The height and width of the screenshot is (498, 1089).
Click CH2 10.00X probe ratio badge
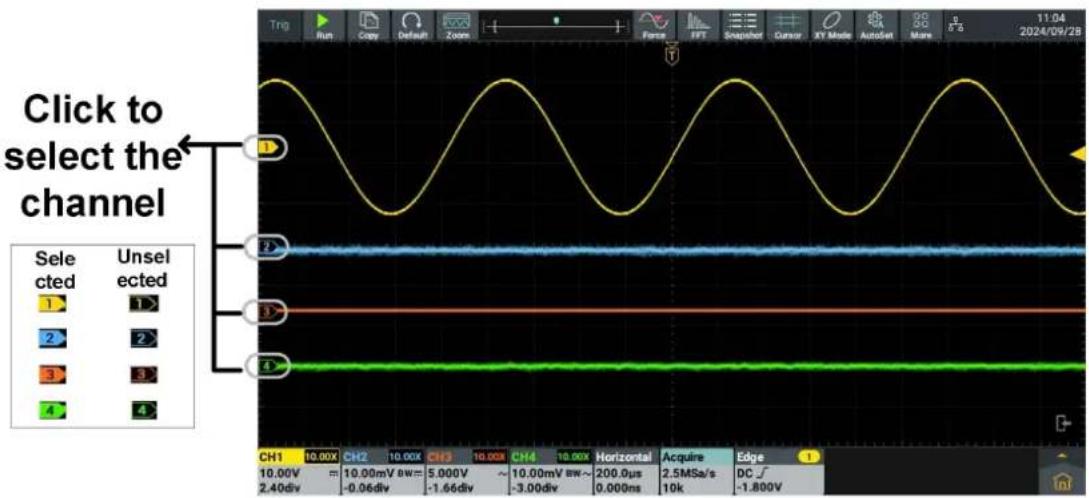404,457
